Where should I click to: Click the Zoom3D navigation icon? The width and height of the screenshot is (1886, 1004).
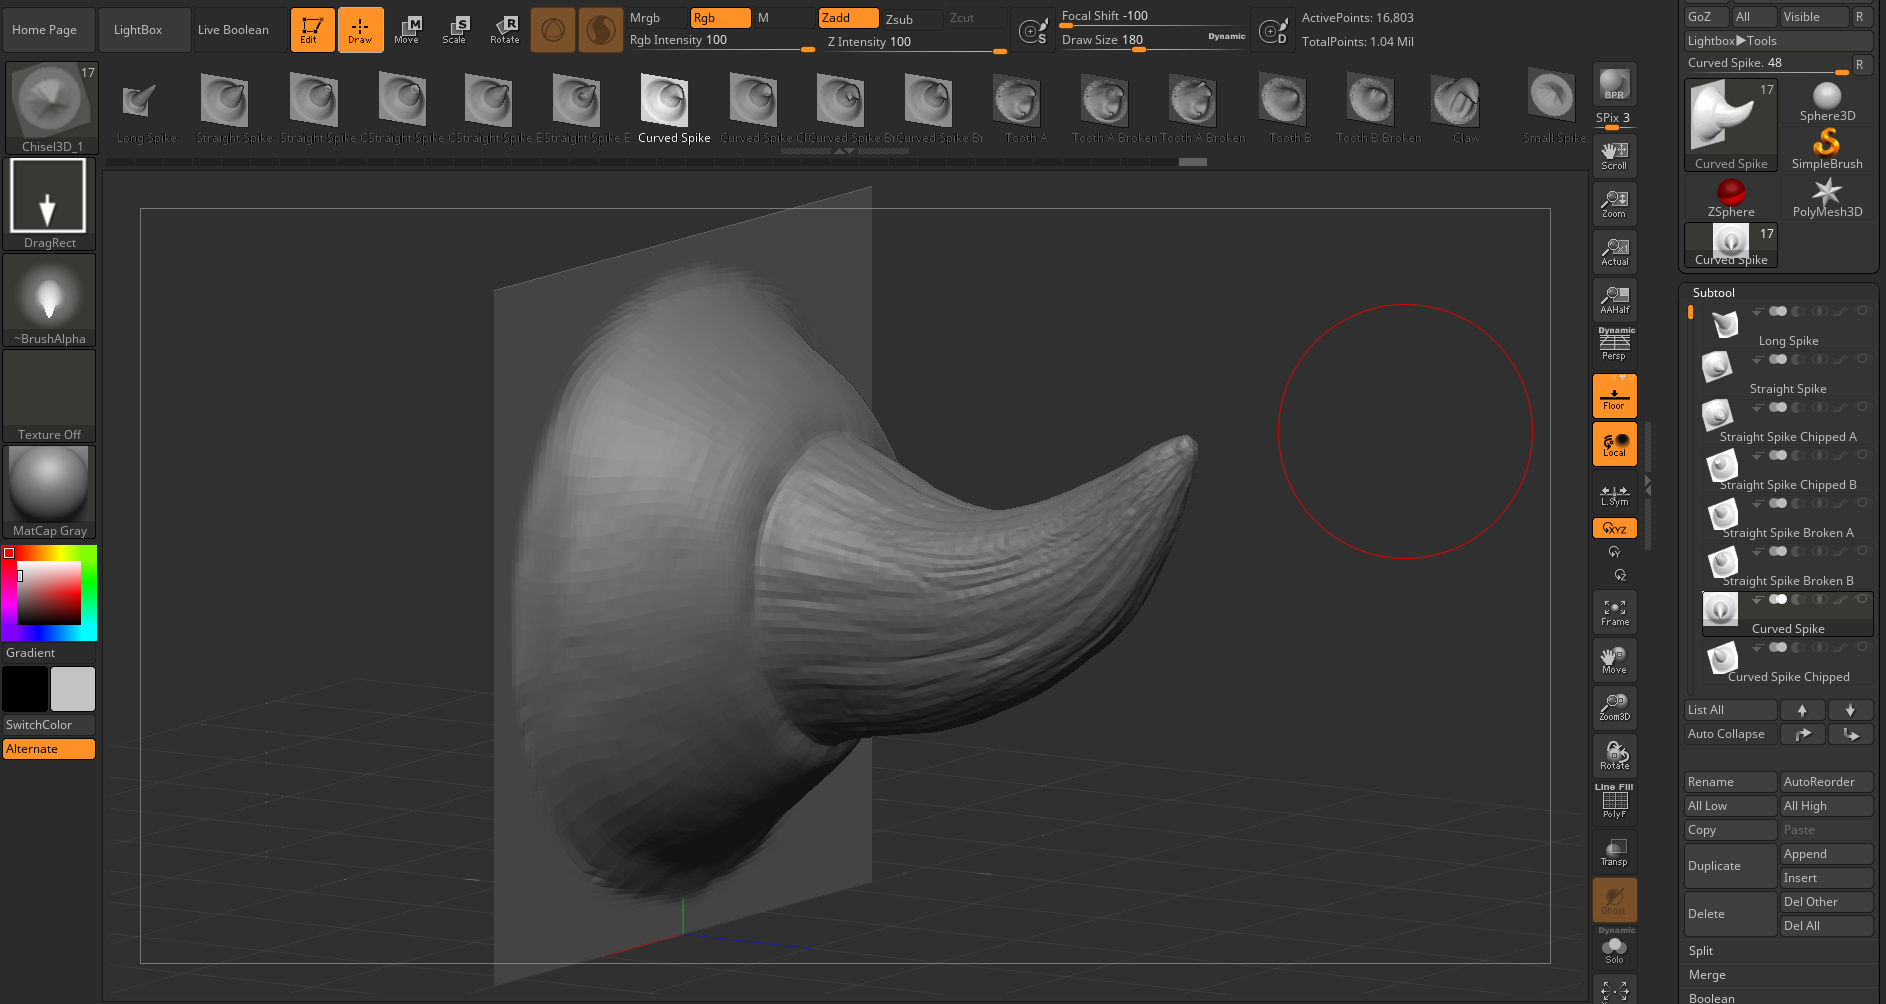(x=1614, y=708)
